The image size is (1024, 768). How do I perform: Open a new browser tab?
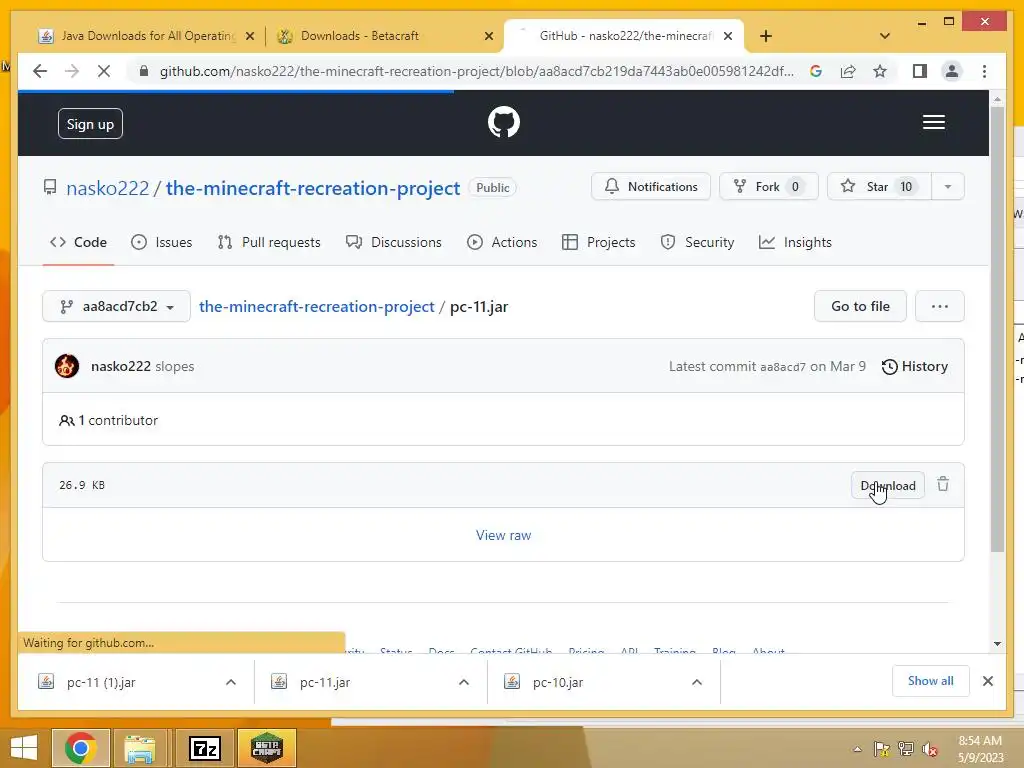point(766,36)
